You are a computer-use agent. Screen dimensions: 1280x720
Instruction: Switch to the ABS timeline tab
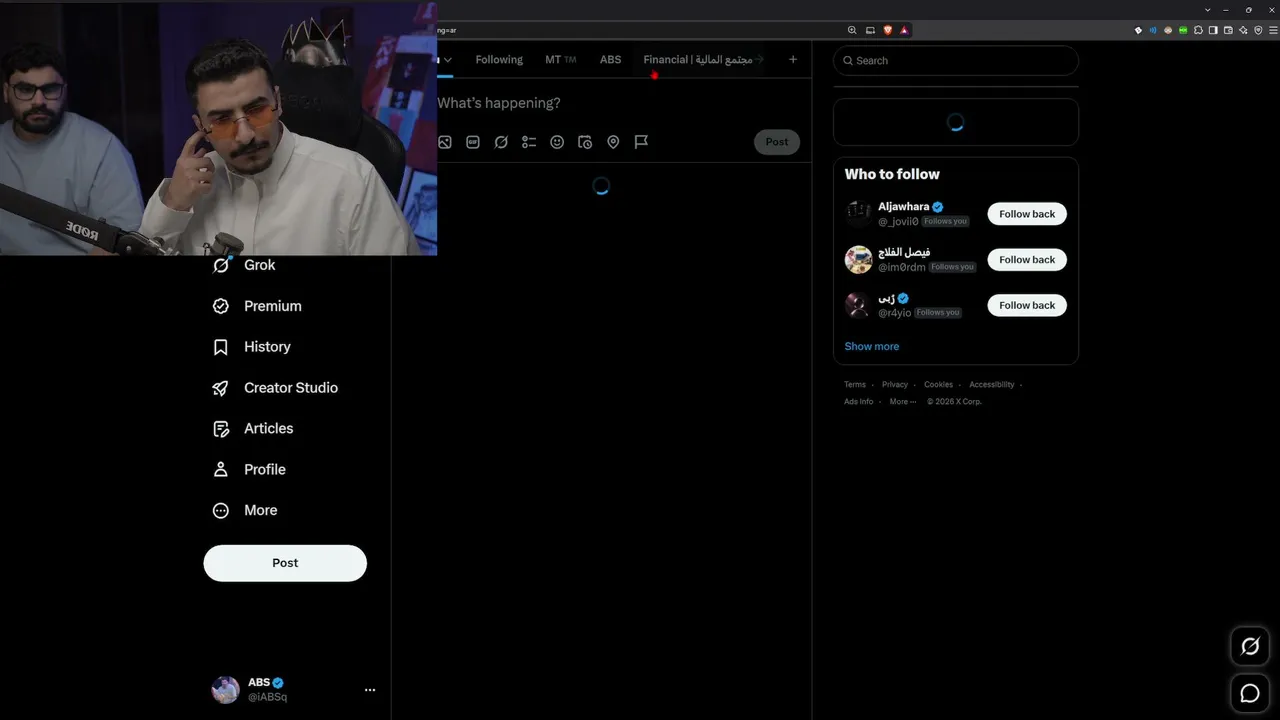coord(610,60)
